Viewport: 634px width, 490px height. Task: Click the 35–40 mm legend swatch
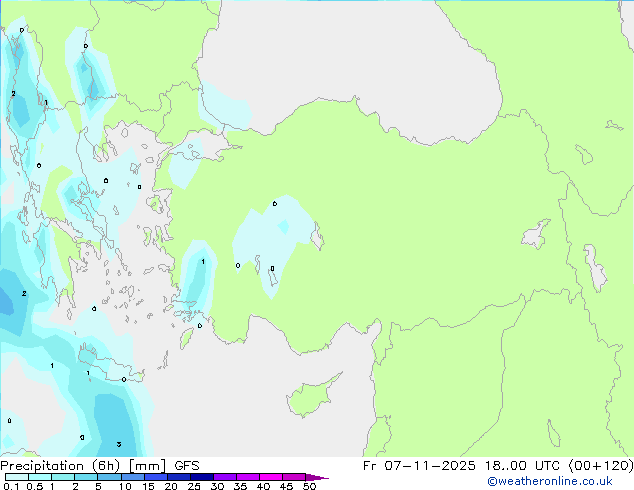pyautogui.click(x=248, y=477)
